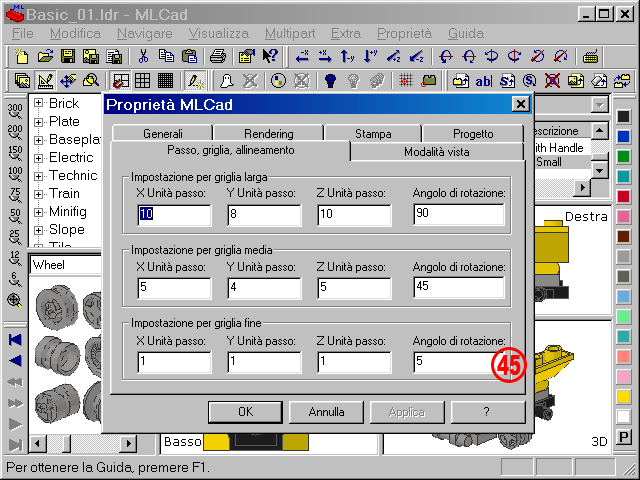
Task: Paste using the clipboard icon
Action: (x=189, y=56)
